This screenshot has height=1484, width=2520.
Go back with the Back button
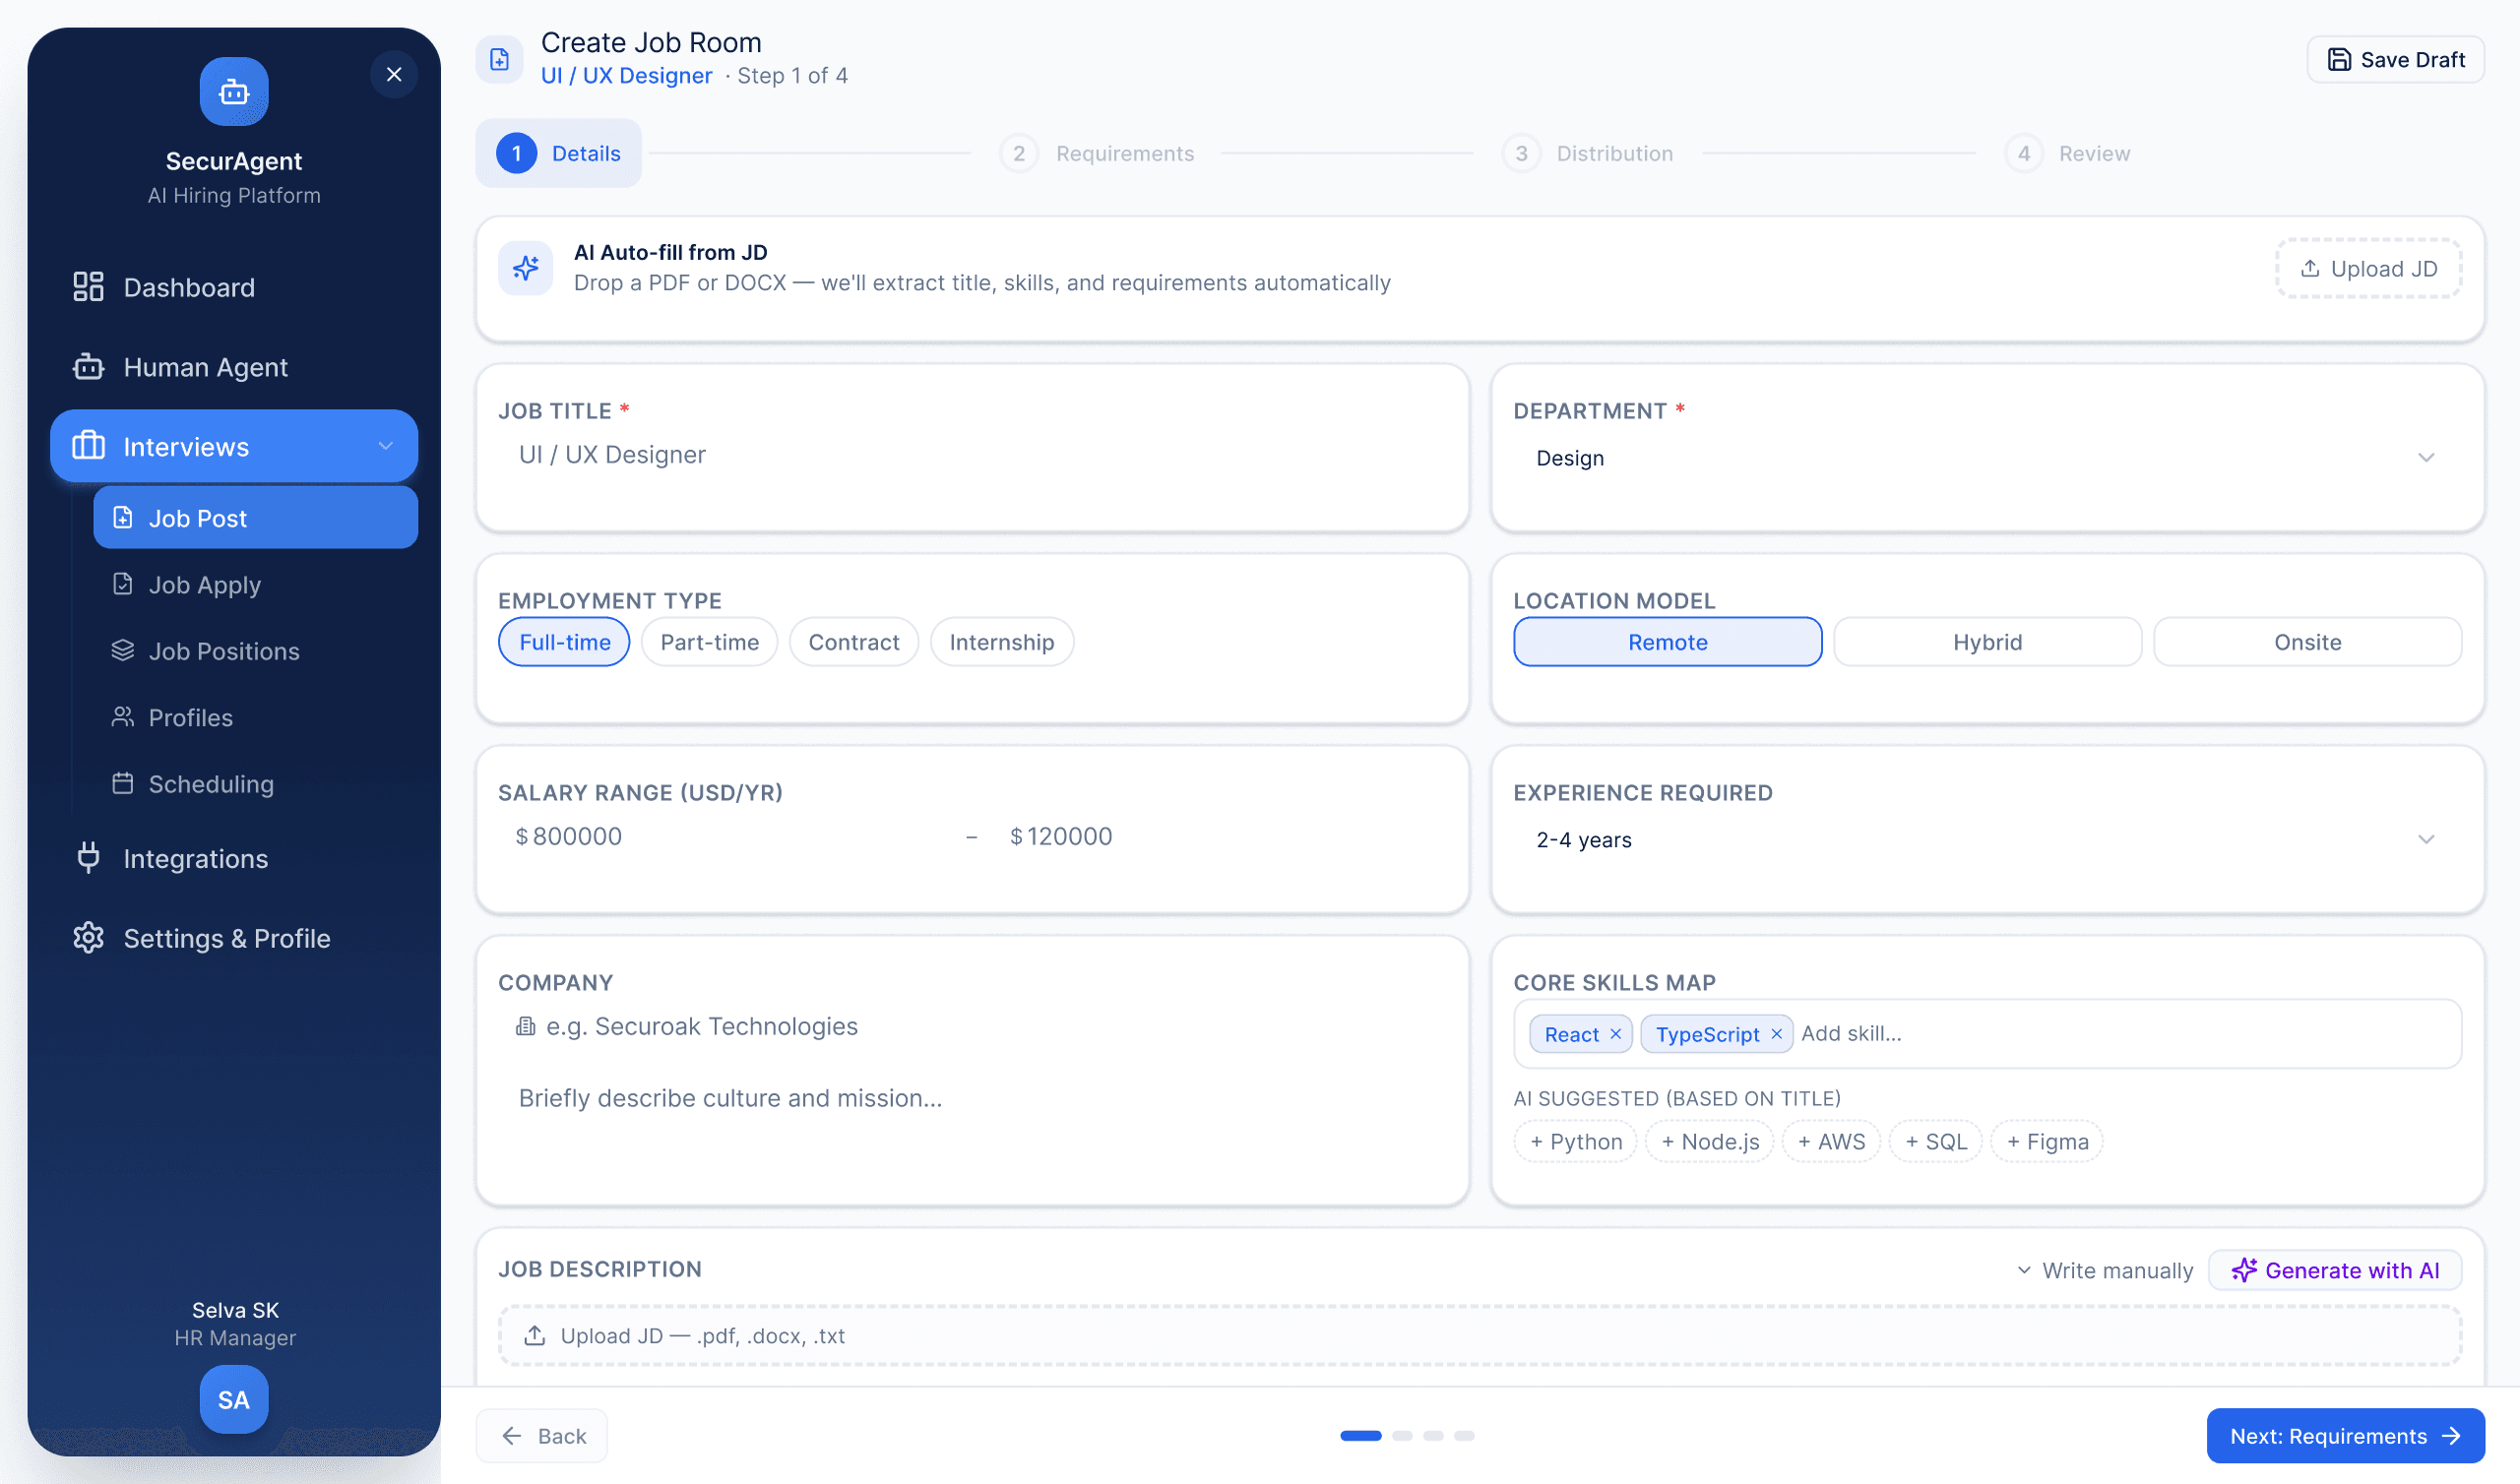click(542, 1436)
